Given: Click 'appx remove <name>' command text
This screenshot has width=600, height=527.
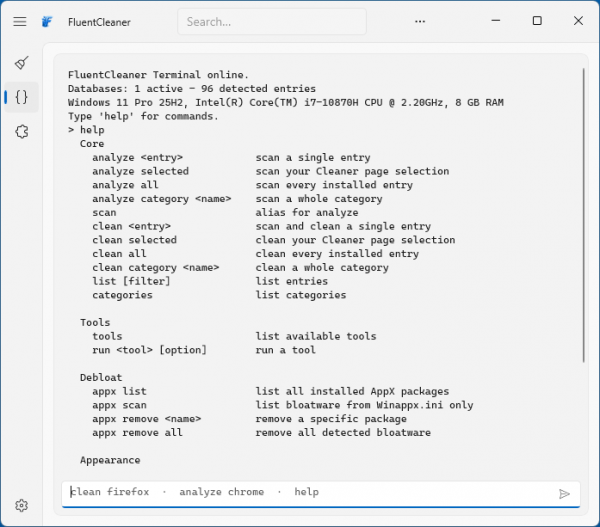Looking at the screenshot, I should [146, 419].
